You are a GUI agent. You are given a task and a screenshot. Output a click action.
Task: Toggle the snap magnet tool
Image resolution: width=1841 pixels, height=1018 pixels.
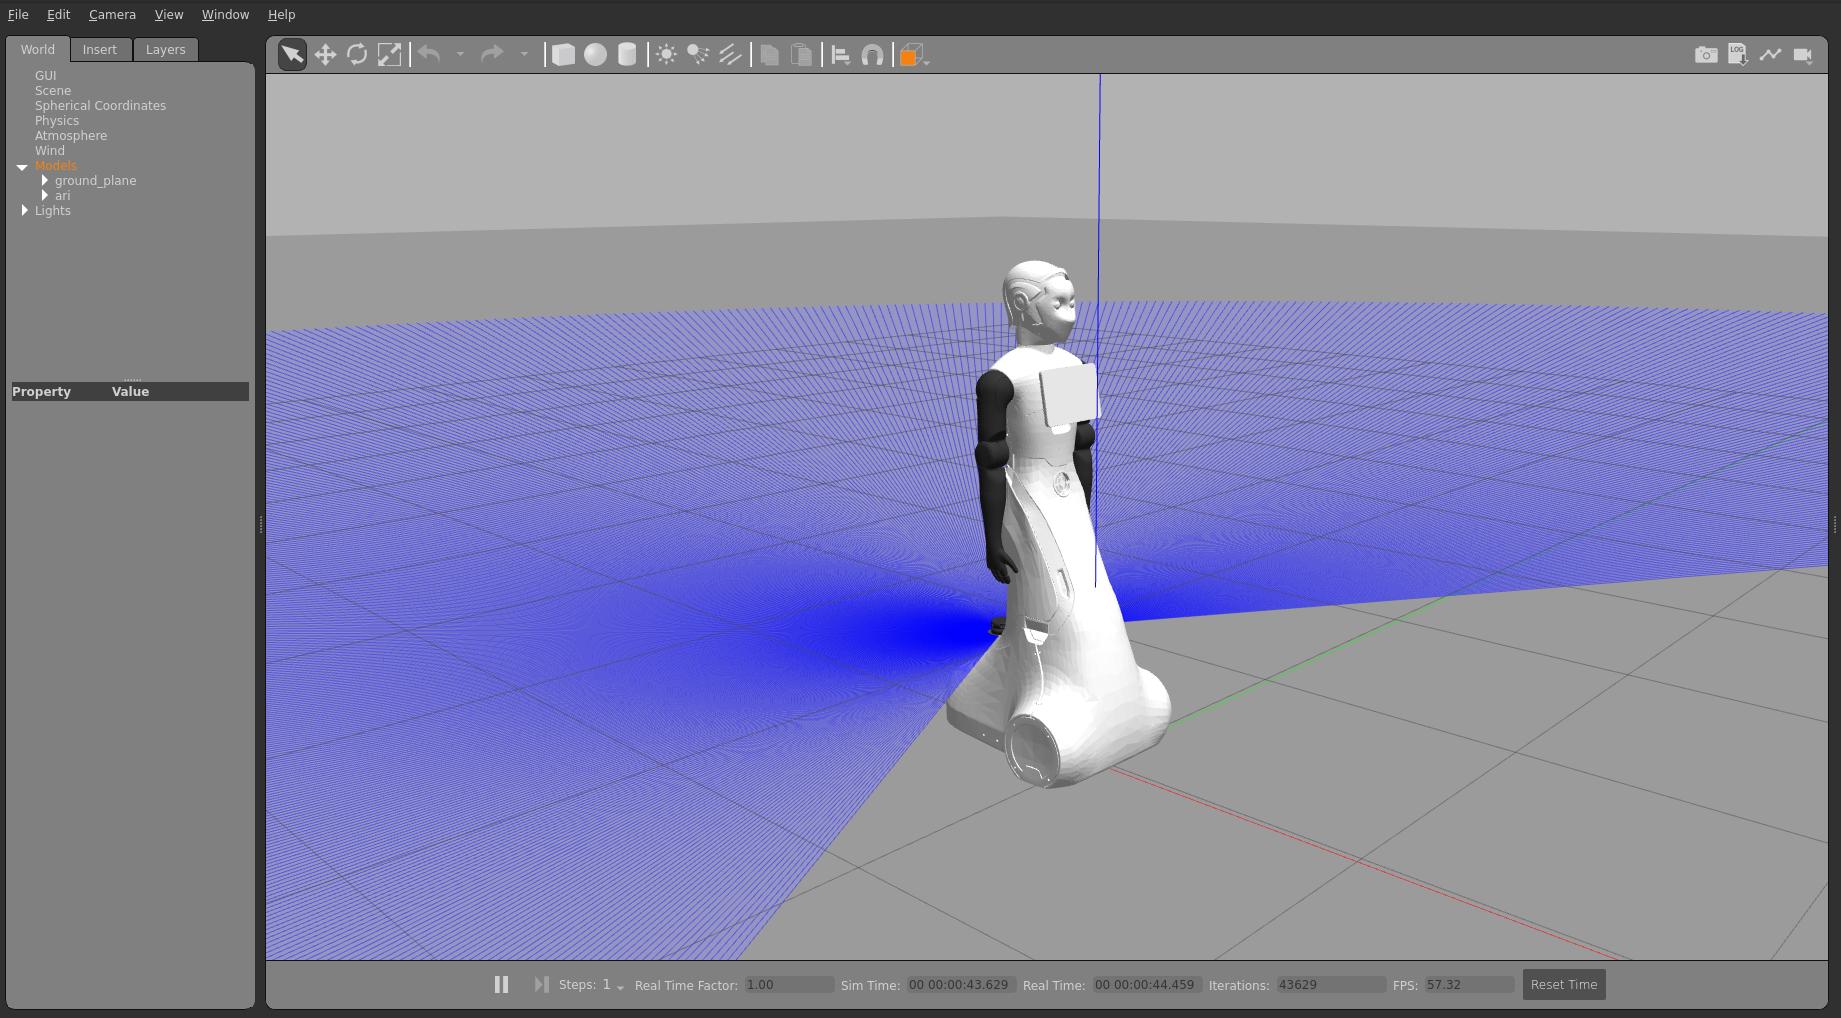tap(872, 55)
